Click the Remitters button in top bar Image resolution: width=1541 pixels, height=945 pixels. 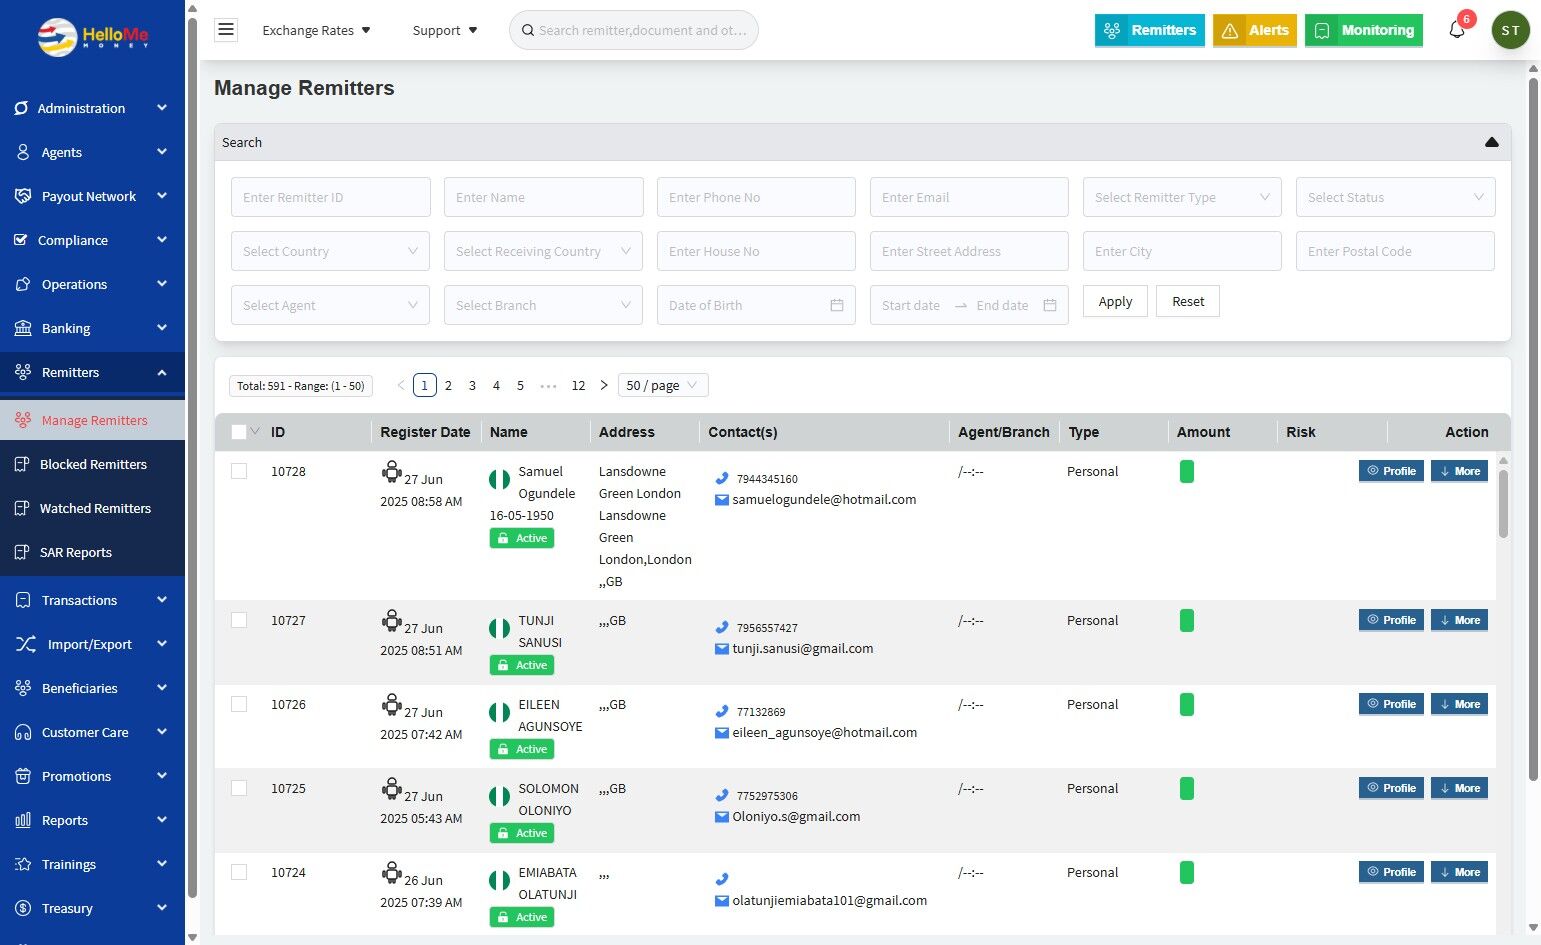1150,30
